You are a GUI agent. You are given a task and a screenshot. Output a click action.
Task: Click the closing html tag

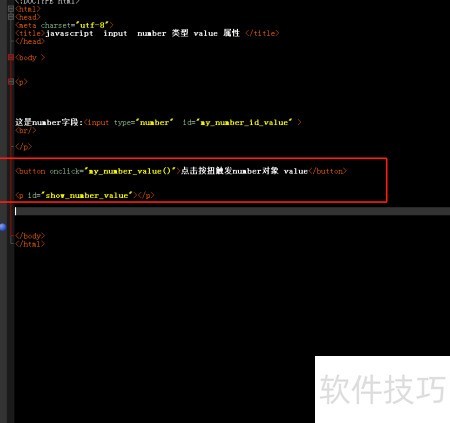coord(30,244)
